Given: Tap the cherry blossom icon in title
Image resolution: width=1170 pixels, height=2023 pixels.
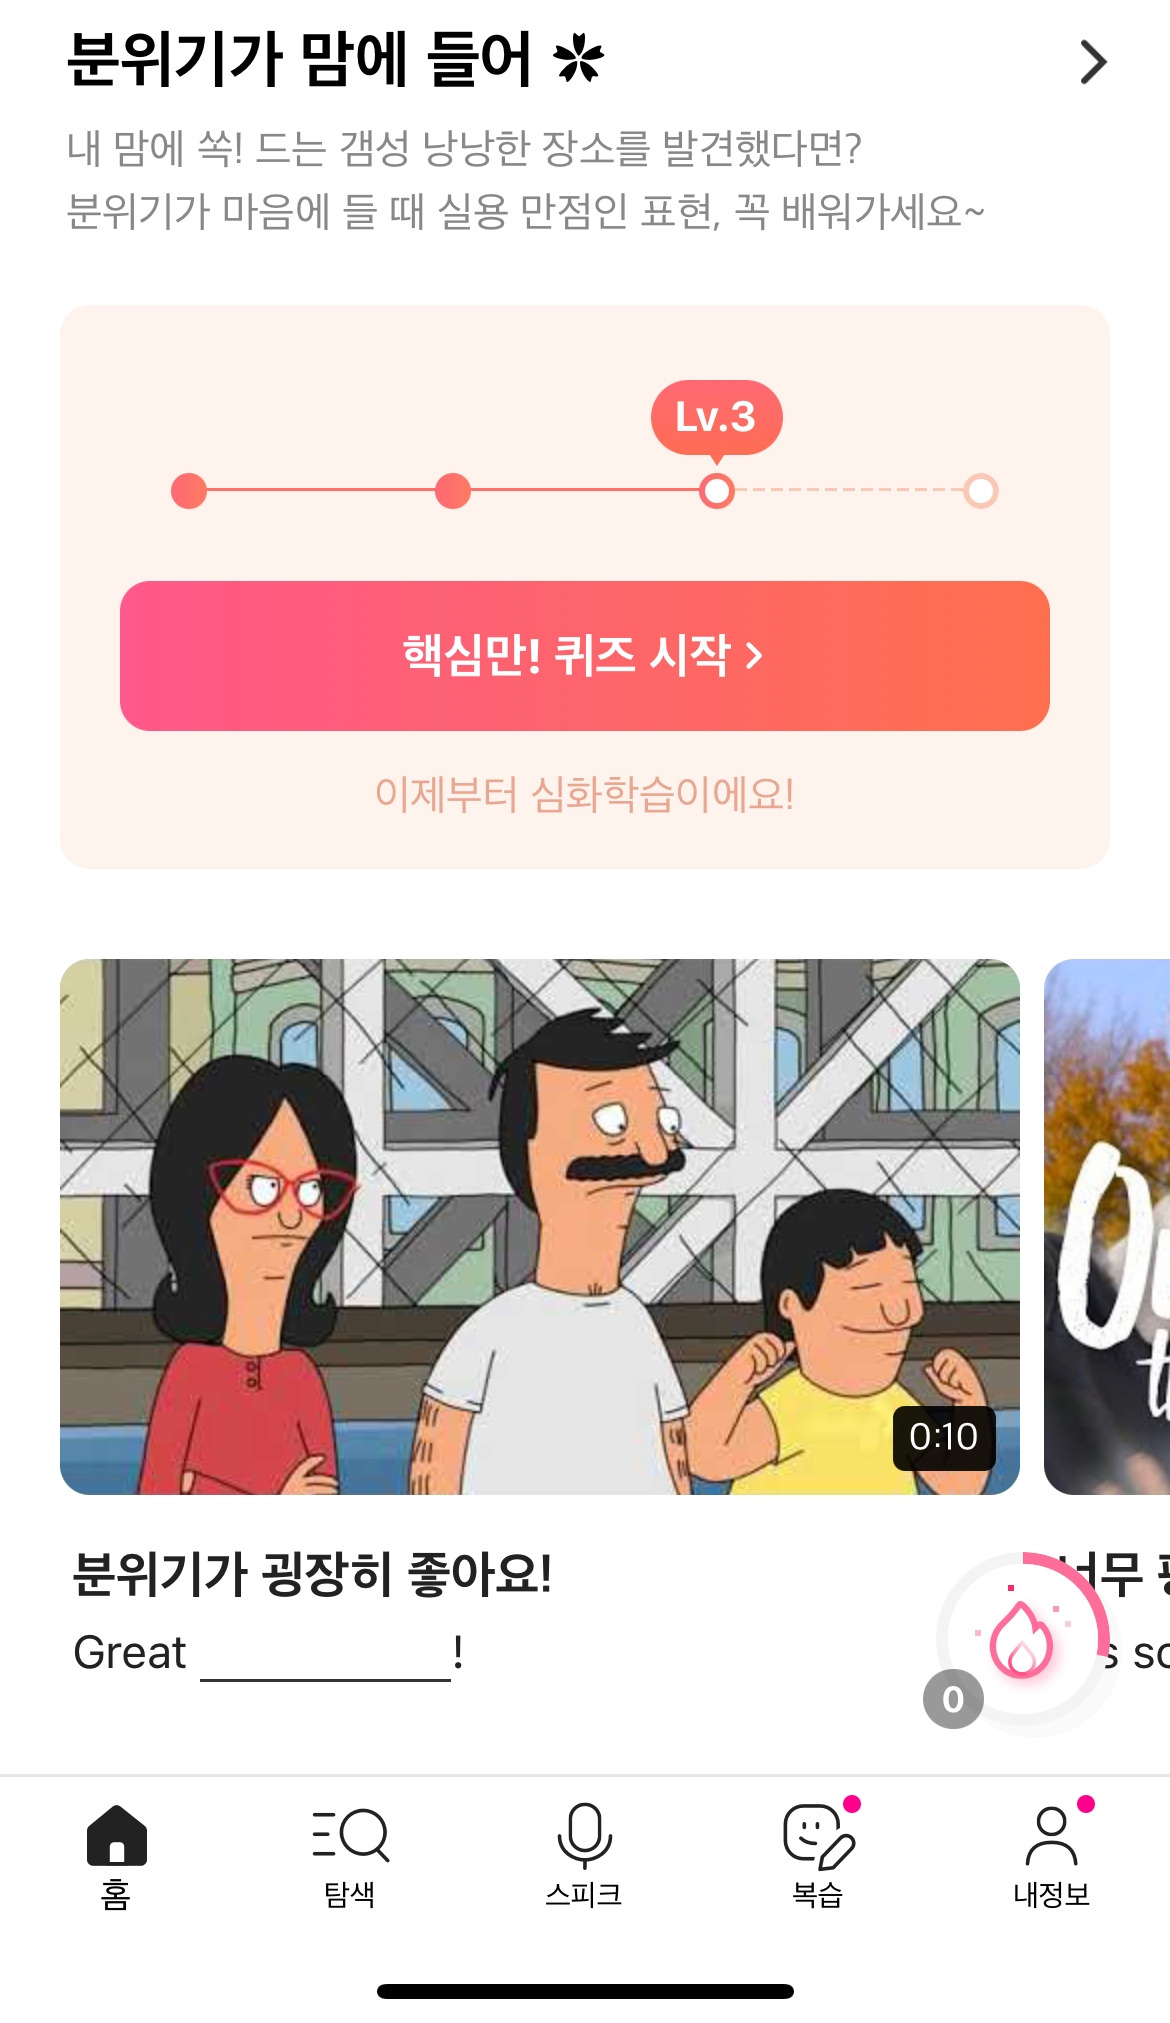Looking at the screenshot, I should [x=579, y=59].
